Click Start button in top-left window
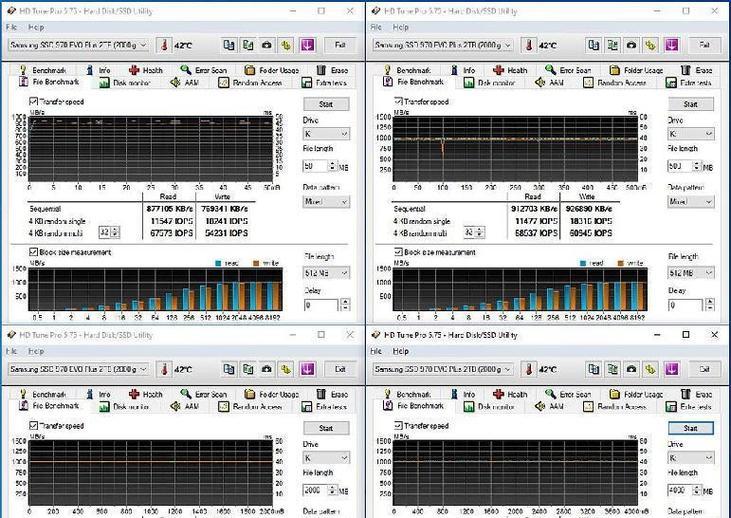 coord(326,104)
